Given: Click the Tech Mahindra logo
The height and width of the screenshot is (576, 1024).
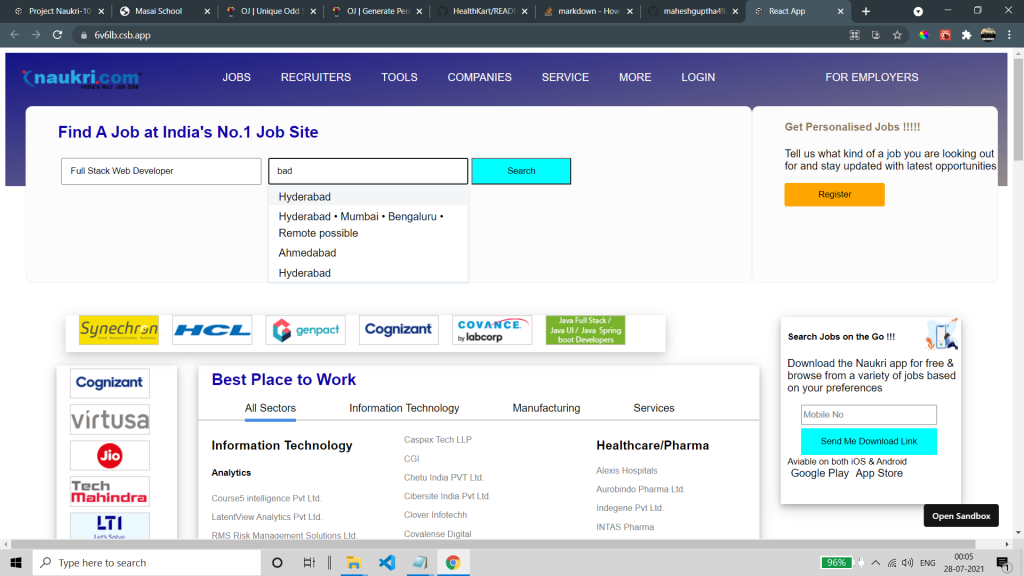Looking at the screenshot, I should (x=110, y=491).
